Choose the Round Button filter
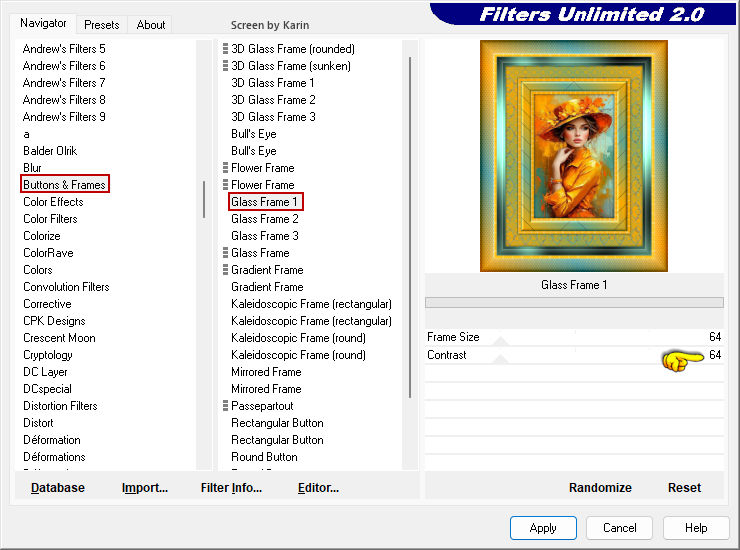This screenshot has height=550, width=740. [264, 457]
